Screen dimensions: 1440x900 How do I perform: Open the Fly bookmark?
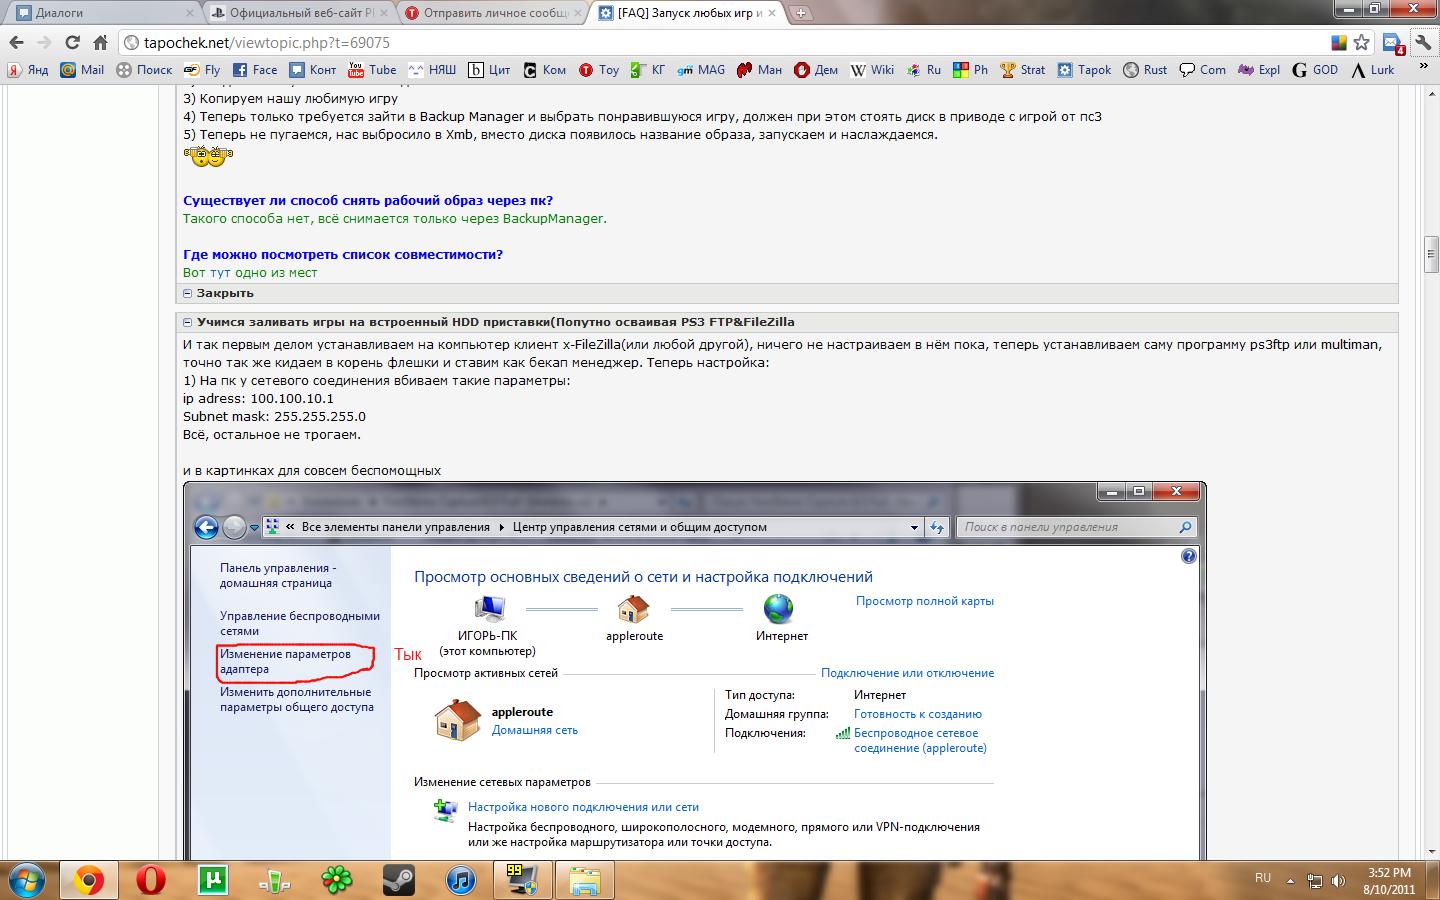click(202, 70)
